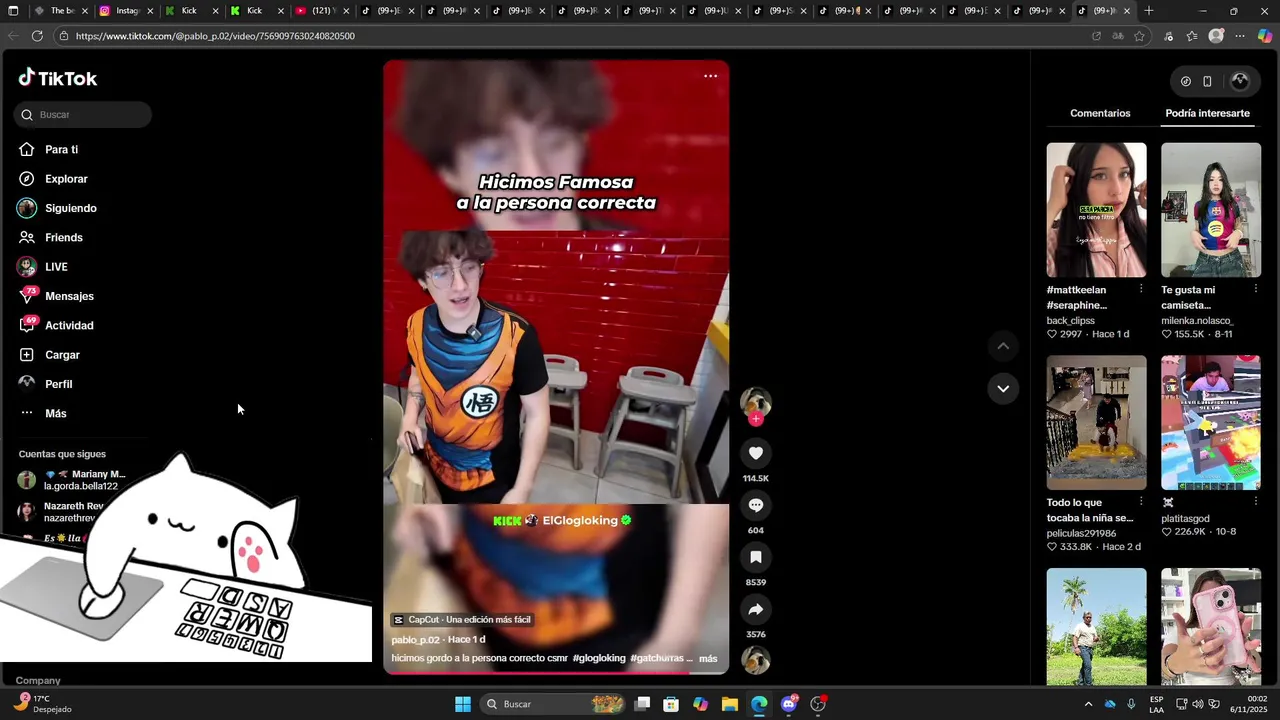Viewport: 1280px width, 720px height.
Task: Open Windows Start menu
Action: (x=463, y=704)
